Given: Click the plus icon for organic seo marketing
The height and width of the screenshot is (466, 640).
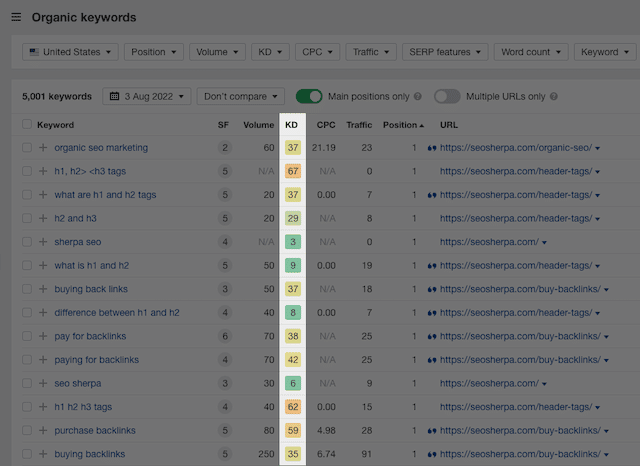Looking at the screenshot, I should pos(43,148).
